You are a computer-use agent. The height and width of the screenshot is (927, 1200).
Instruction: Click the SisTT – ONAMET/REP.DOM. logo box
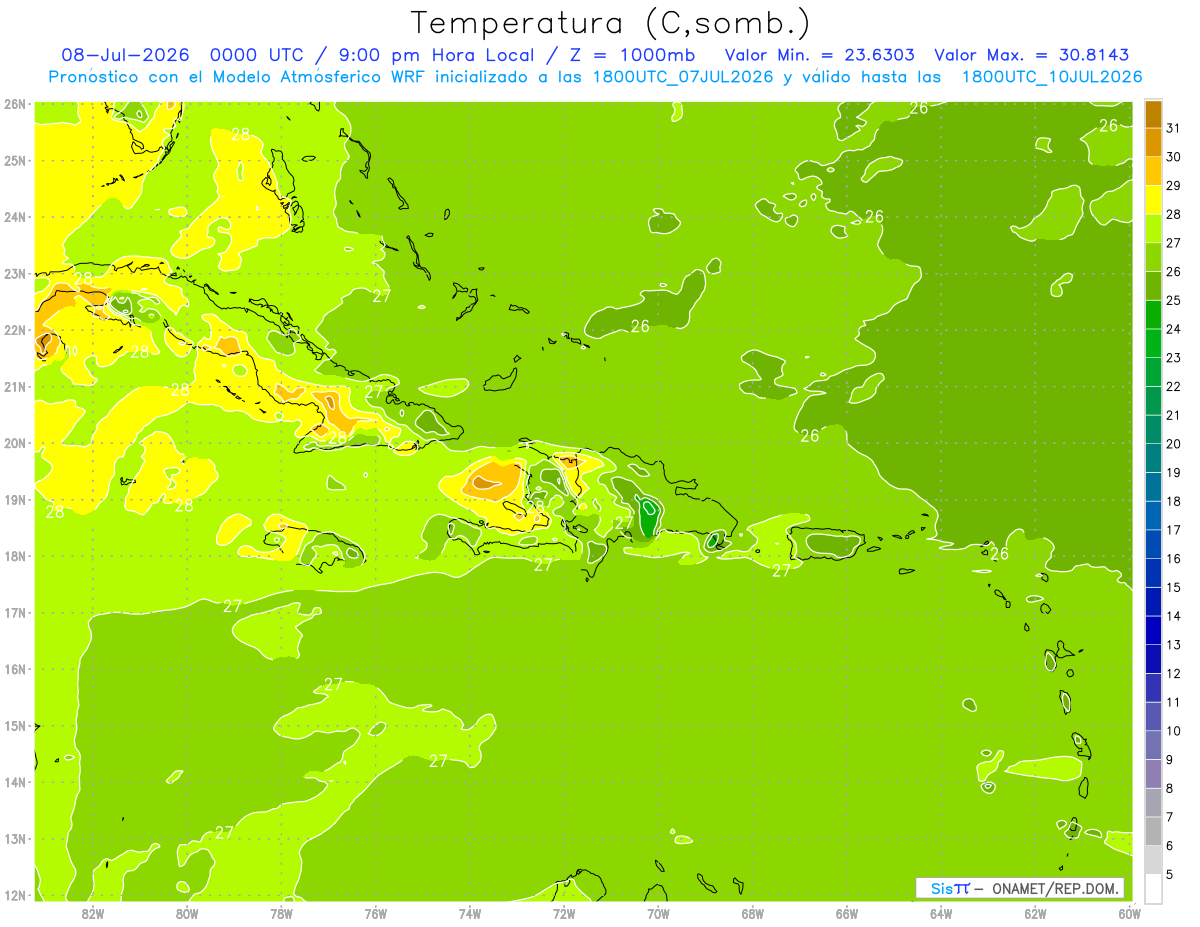[x=1020, y=888]
